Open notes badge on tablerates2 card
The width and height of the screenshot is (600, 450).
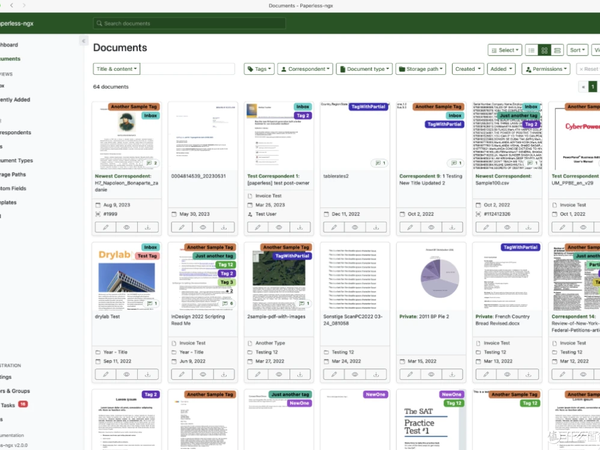coord(380,163)
